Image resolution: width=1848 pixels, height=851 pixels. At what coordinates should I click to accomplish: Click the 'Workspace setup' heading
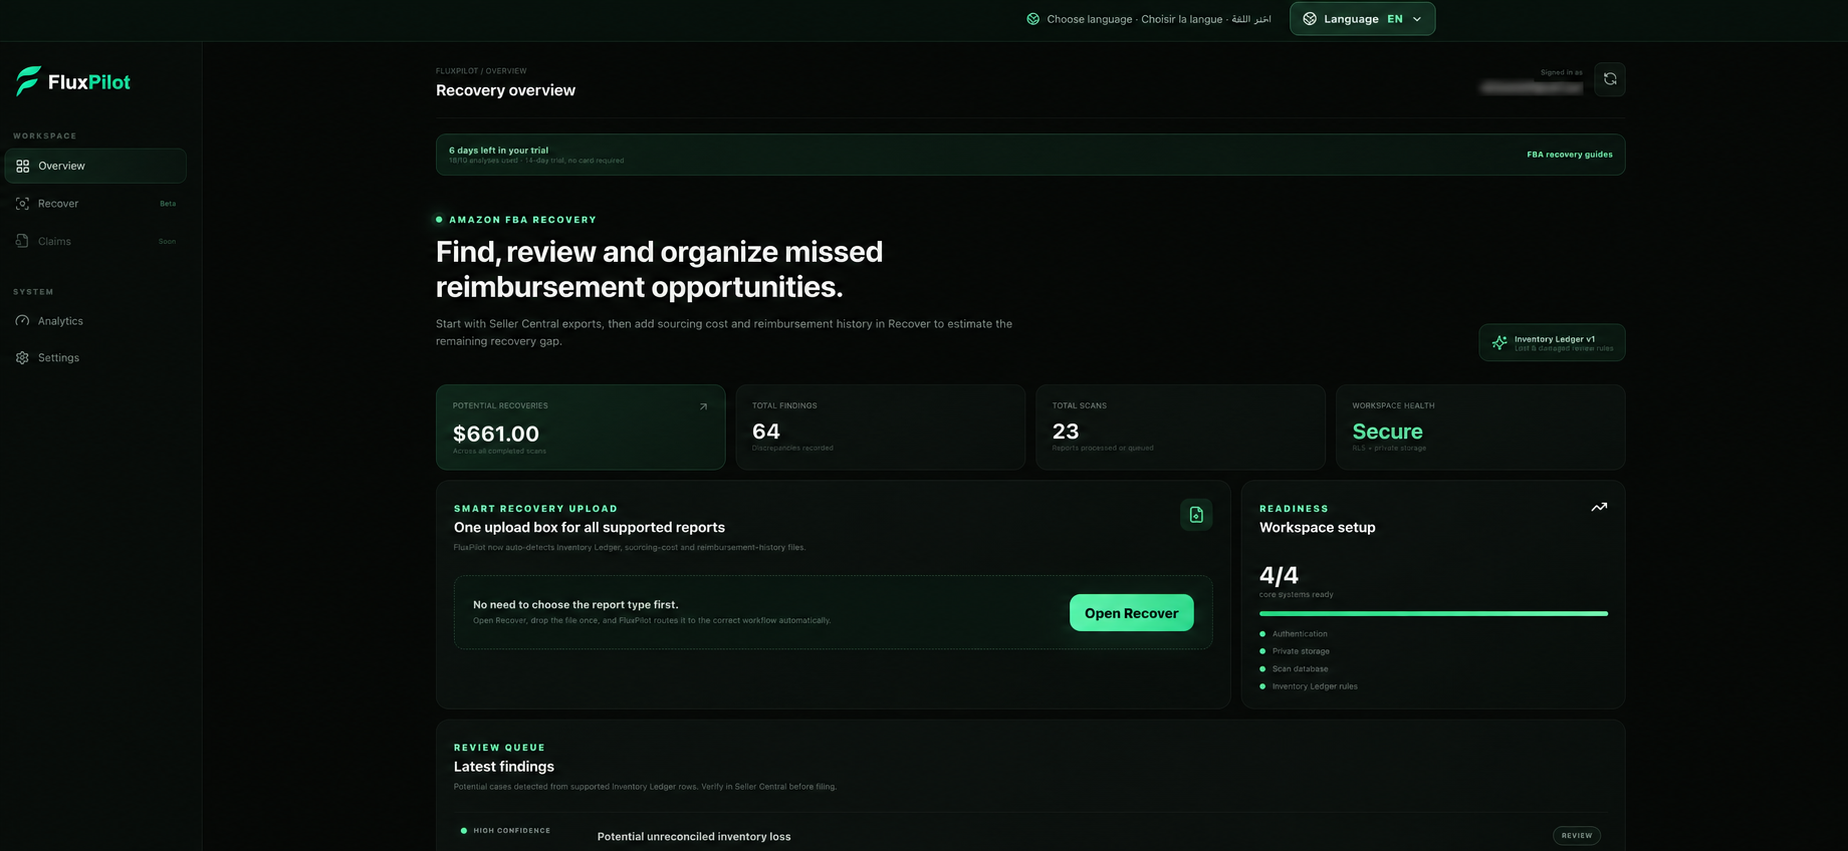click(1317, 528)
